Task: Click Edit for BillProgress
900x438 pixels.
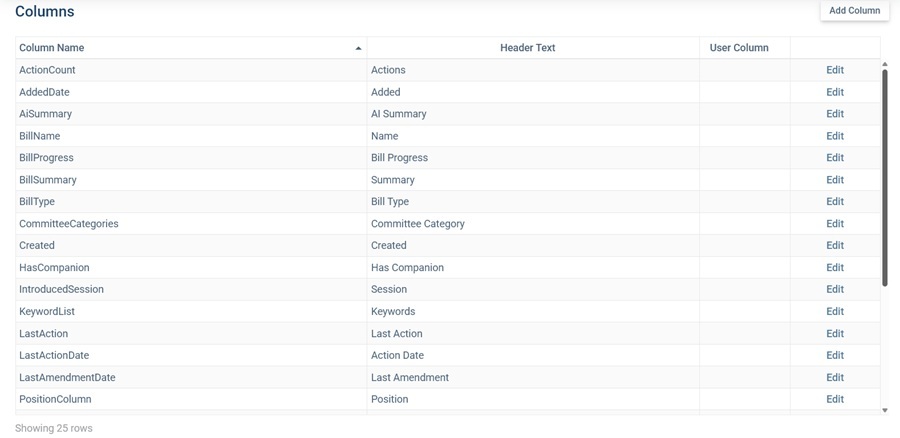Action: [x=835, y=158]
